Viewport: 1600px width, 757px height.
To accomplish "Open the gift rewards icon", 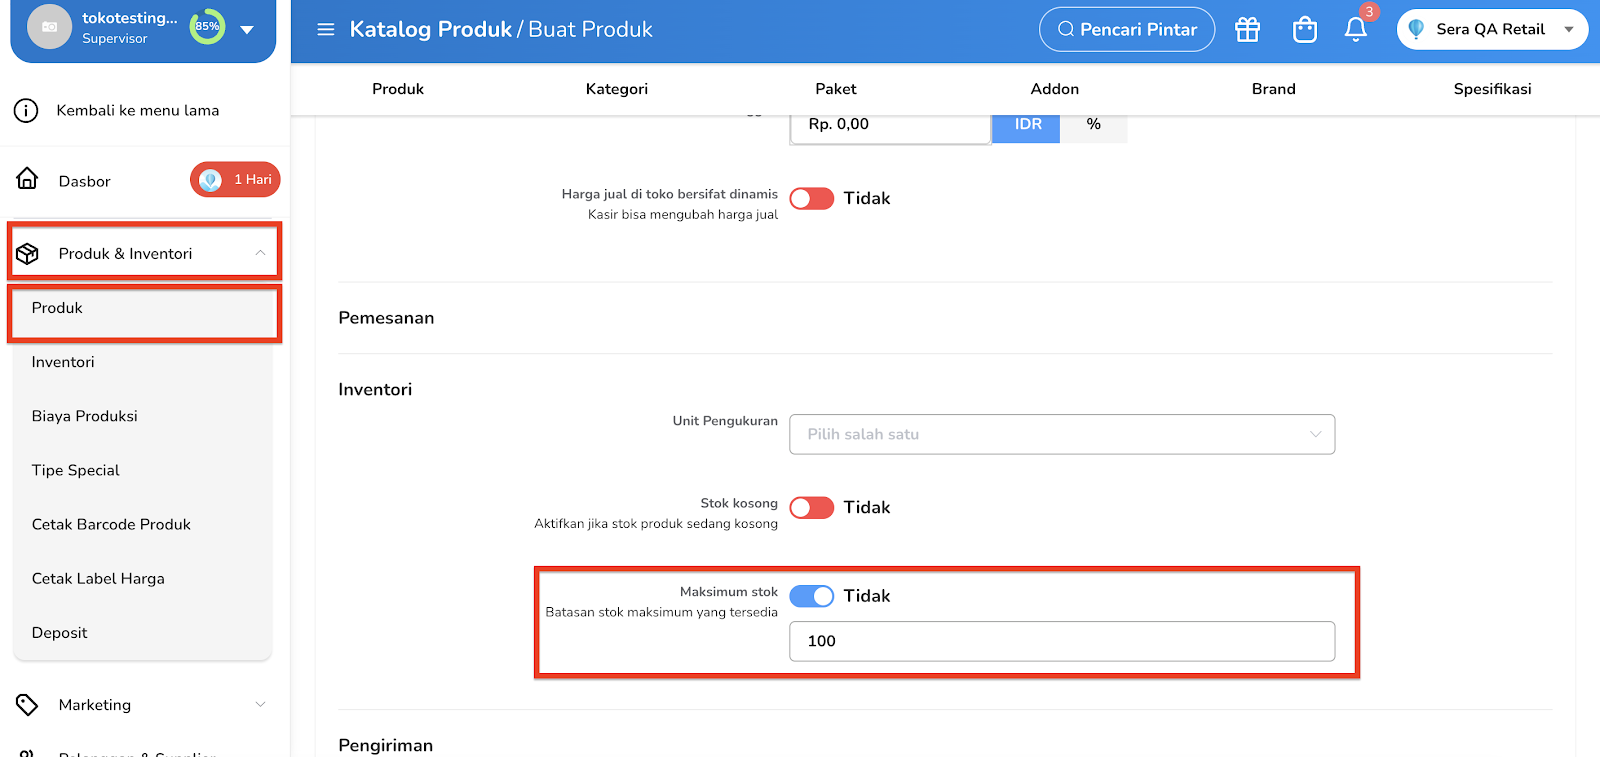I will coord(1247,29).
